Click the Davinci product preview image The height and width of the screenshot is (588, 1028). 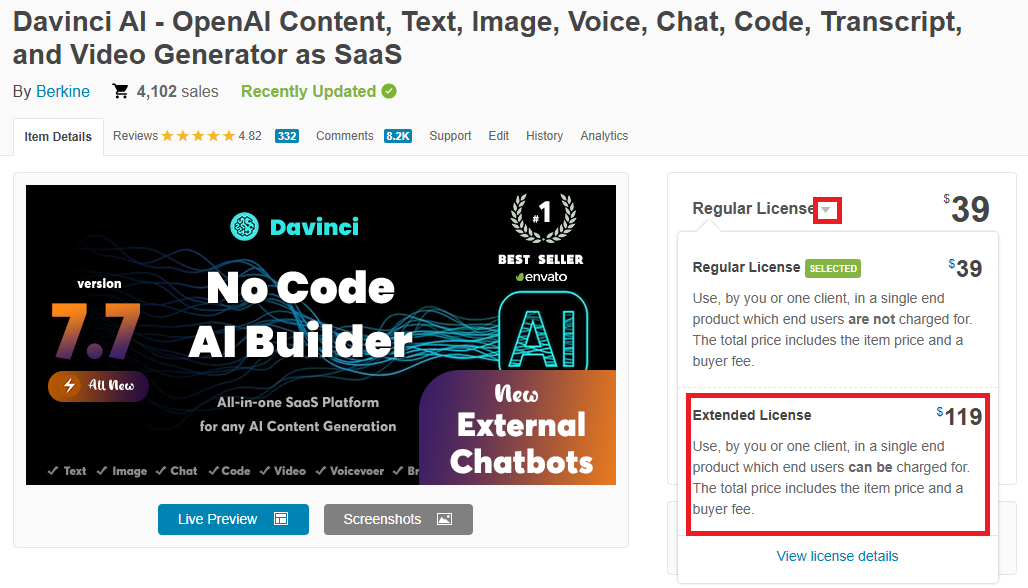point(321,335)
